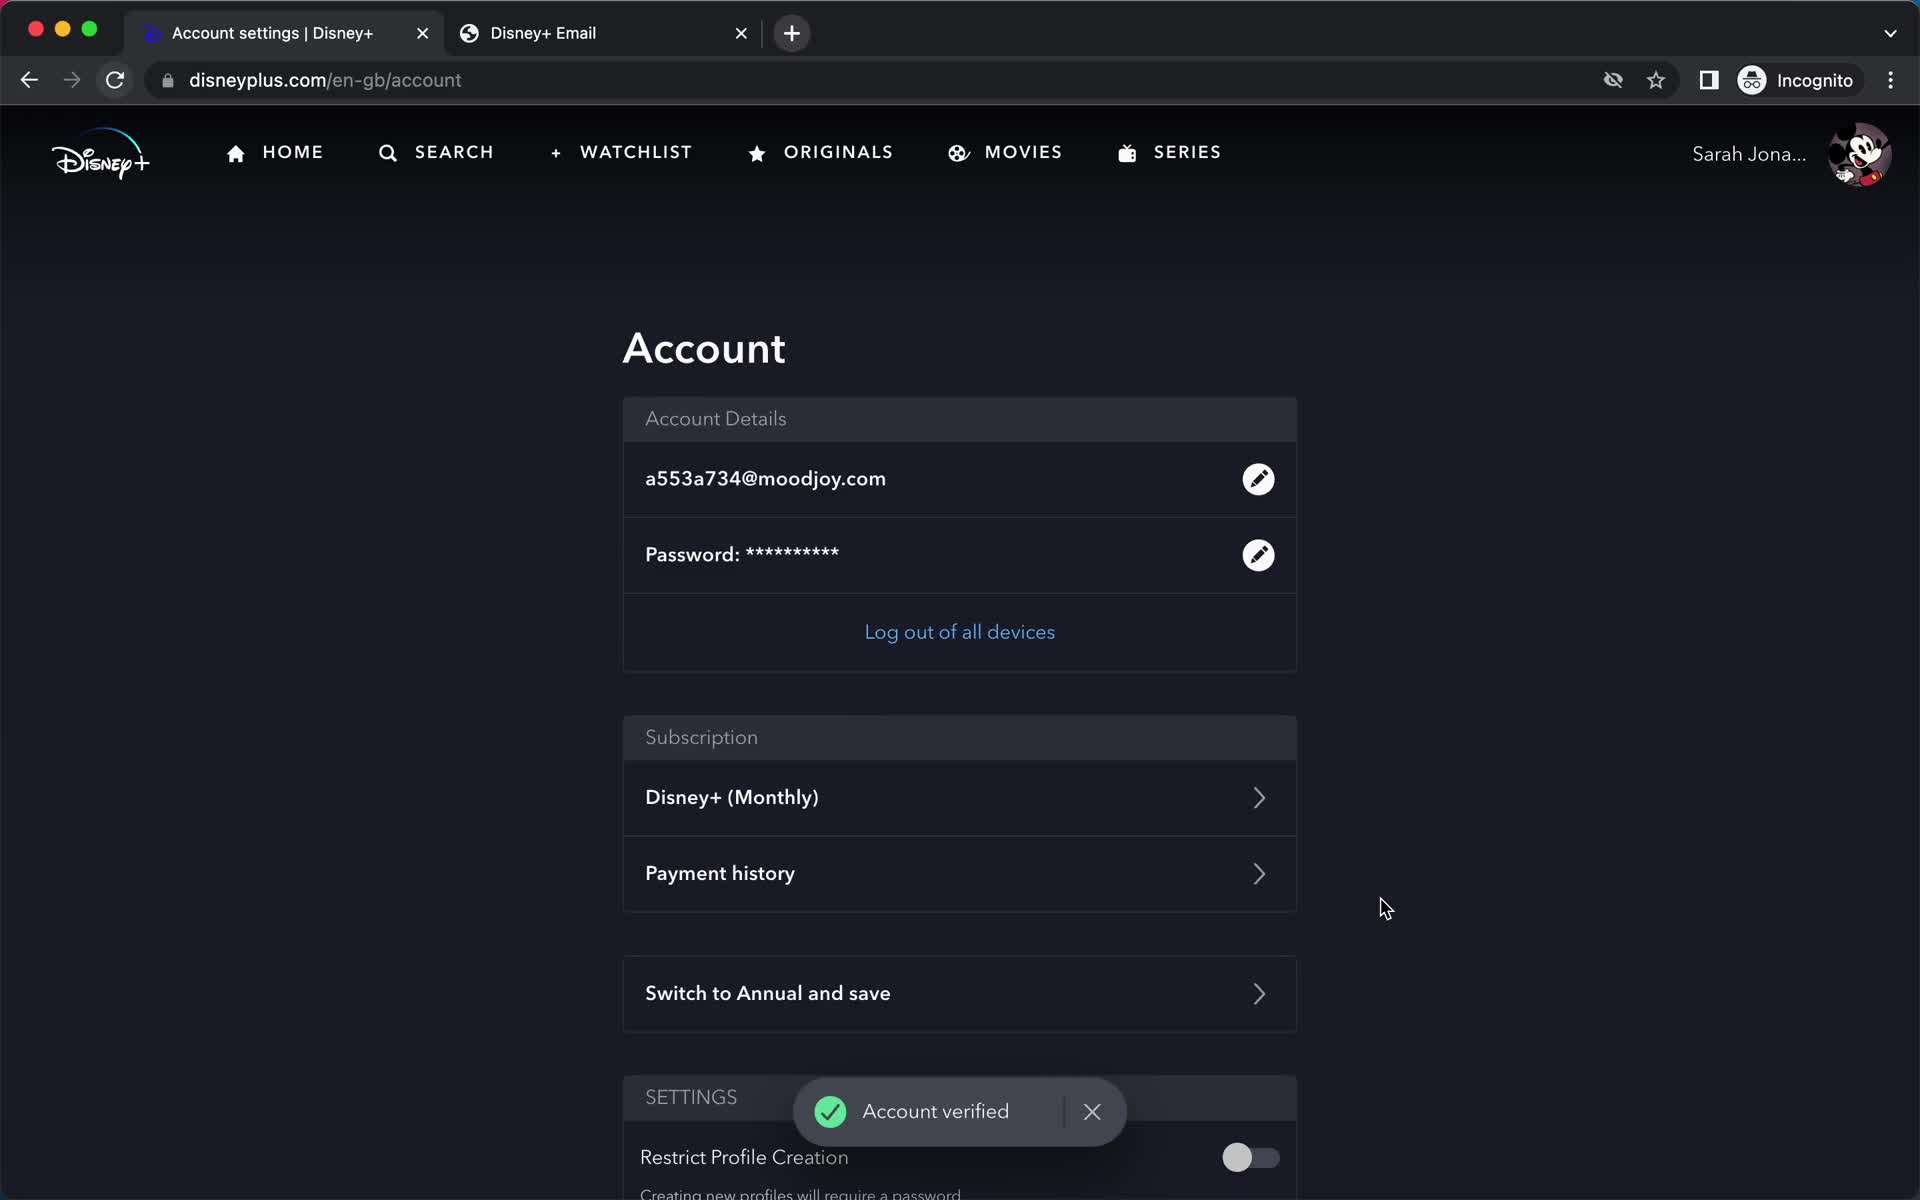Click the SETTINGS section header
The width and height of the screenshot is (1920, 1200).
pos(691,1098)
